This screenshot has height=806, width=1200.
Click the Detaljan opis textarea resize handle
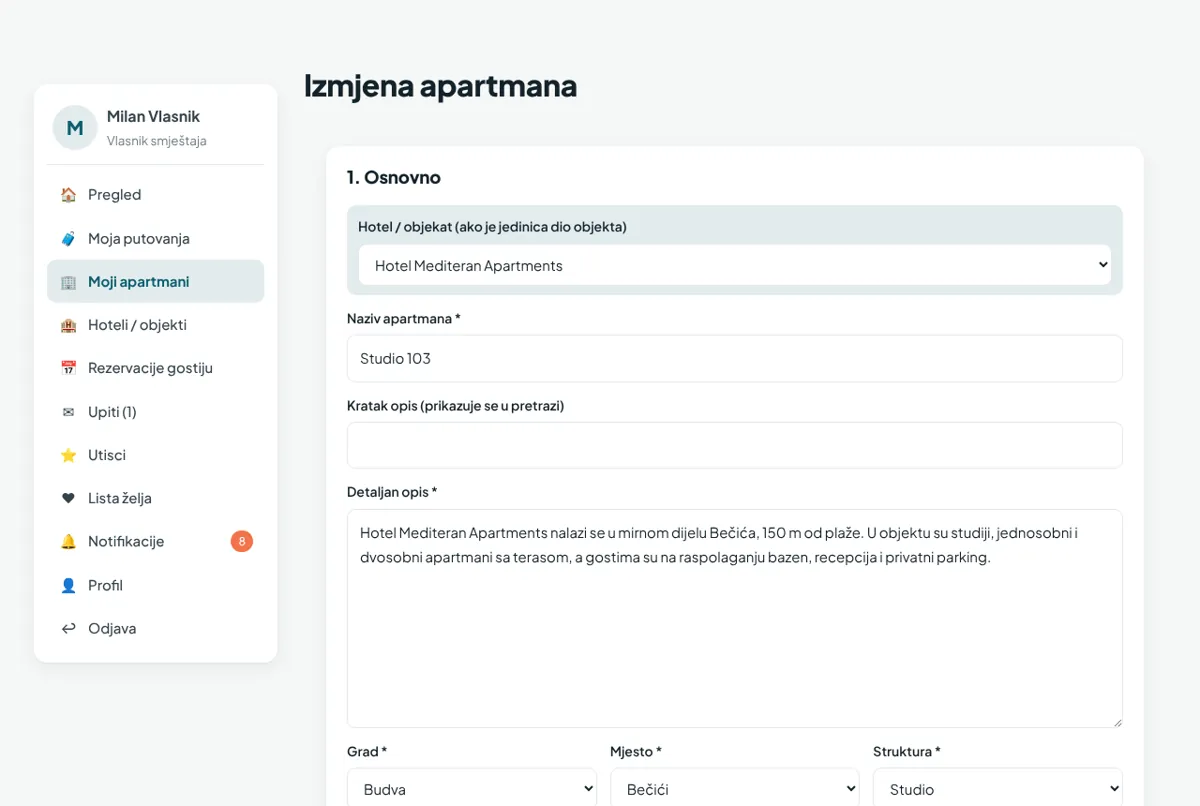click(1116, 721)
